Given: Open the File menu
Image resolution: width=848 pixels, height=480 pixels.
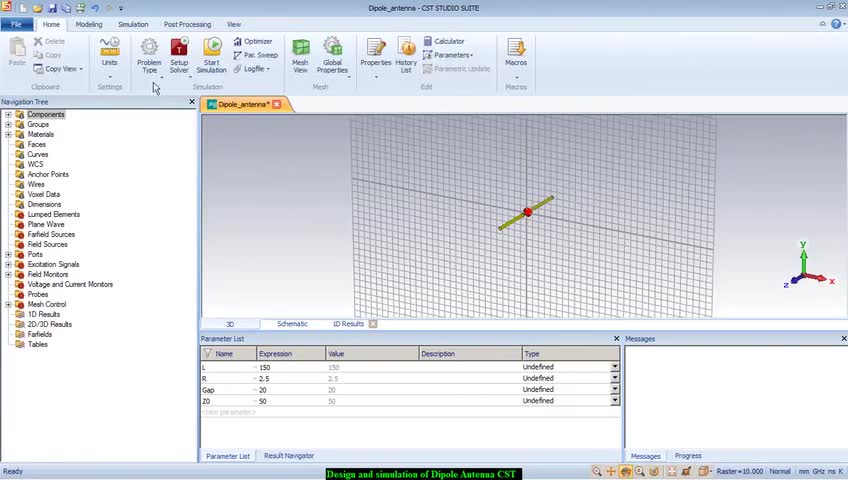Looking at the screenshot, I should click(16, 24).
